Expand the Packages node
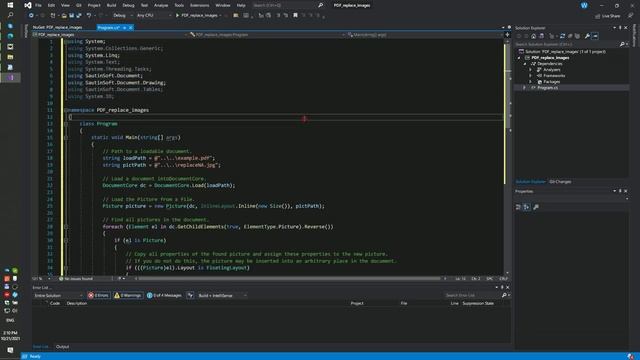Viewport: 640px width, 360px height. [531, 82]
